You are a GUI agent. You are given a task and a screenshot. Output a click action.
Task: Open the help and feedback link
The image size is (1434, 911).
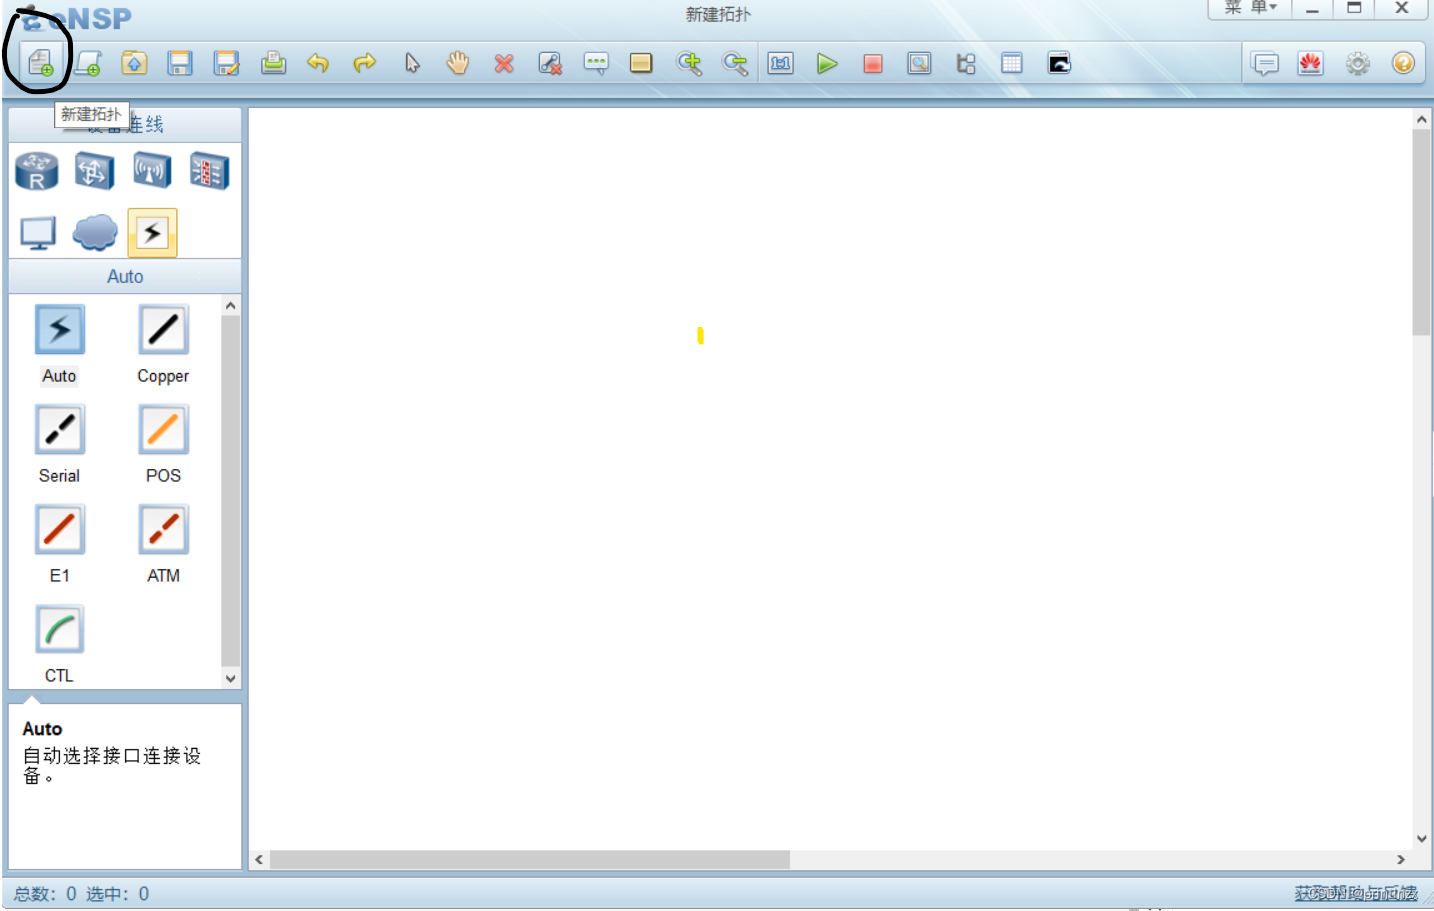click(1356, 893)
